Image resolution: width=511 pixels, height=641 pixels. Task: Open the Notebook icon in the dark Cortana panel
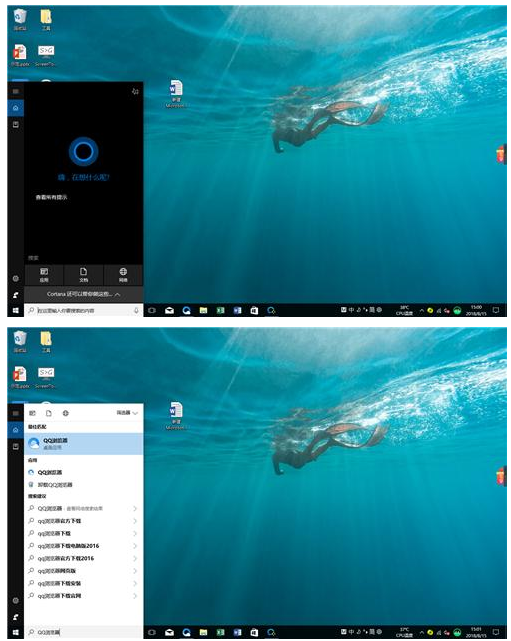pos(16,124)
